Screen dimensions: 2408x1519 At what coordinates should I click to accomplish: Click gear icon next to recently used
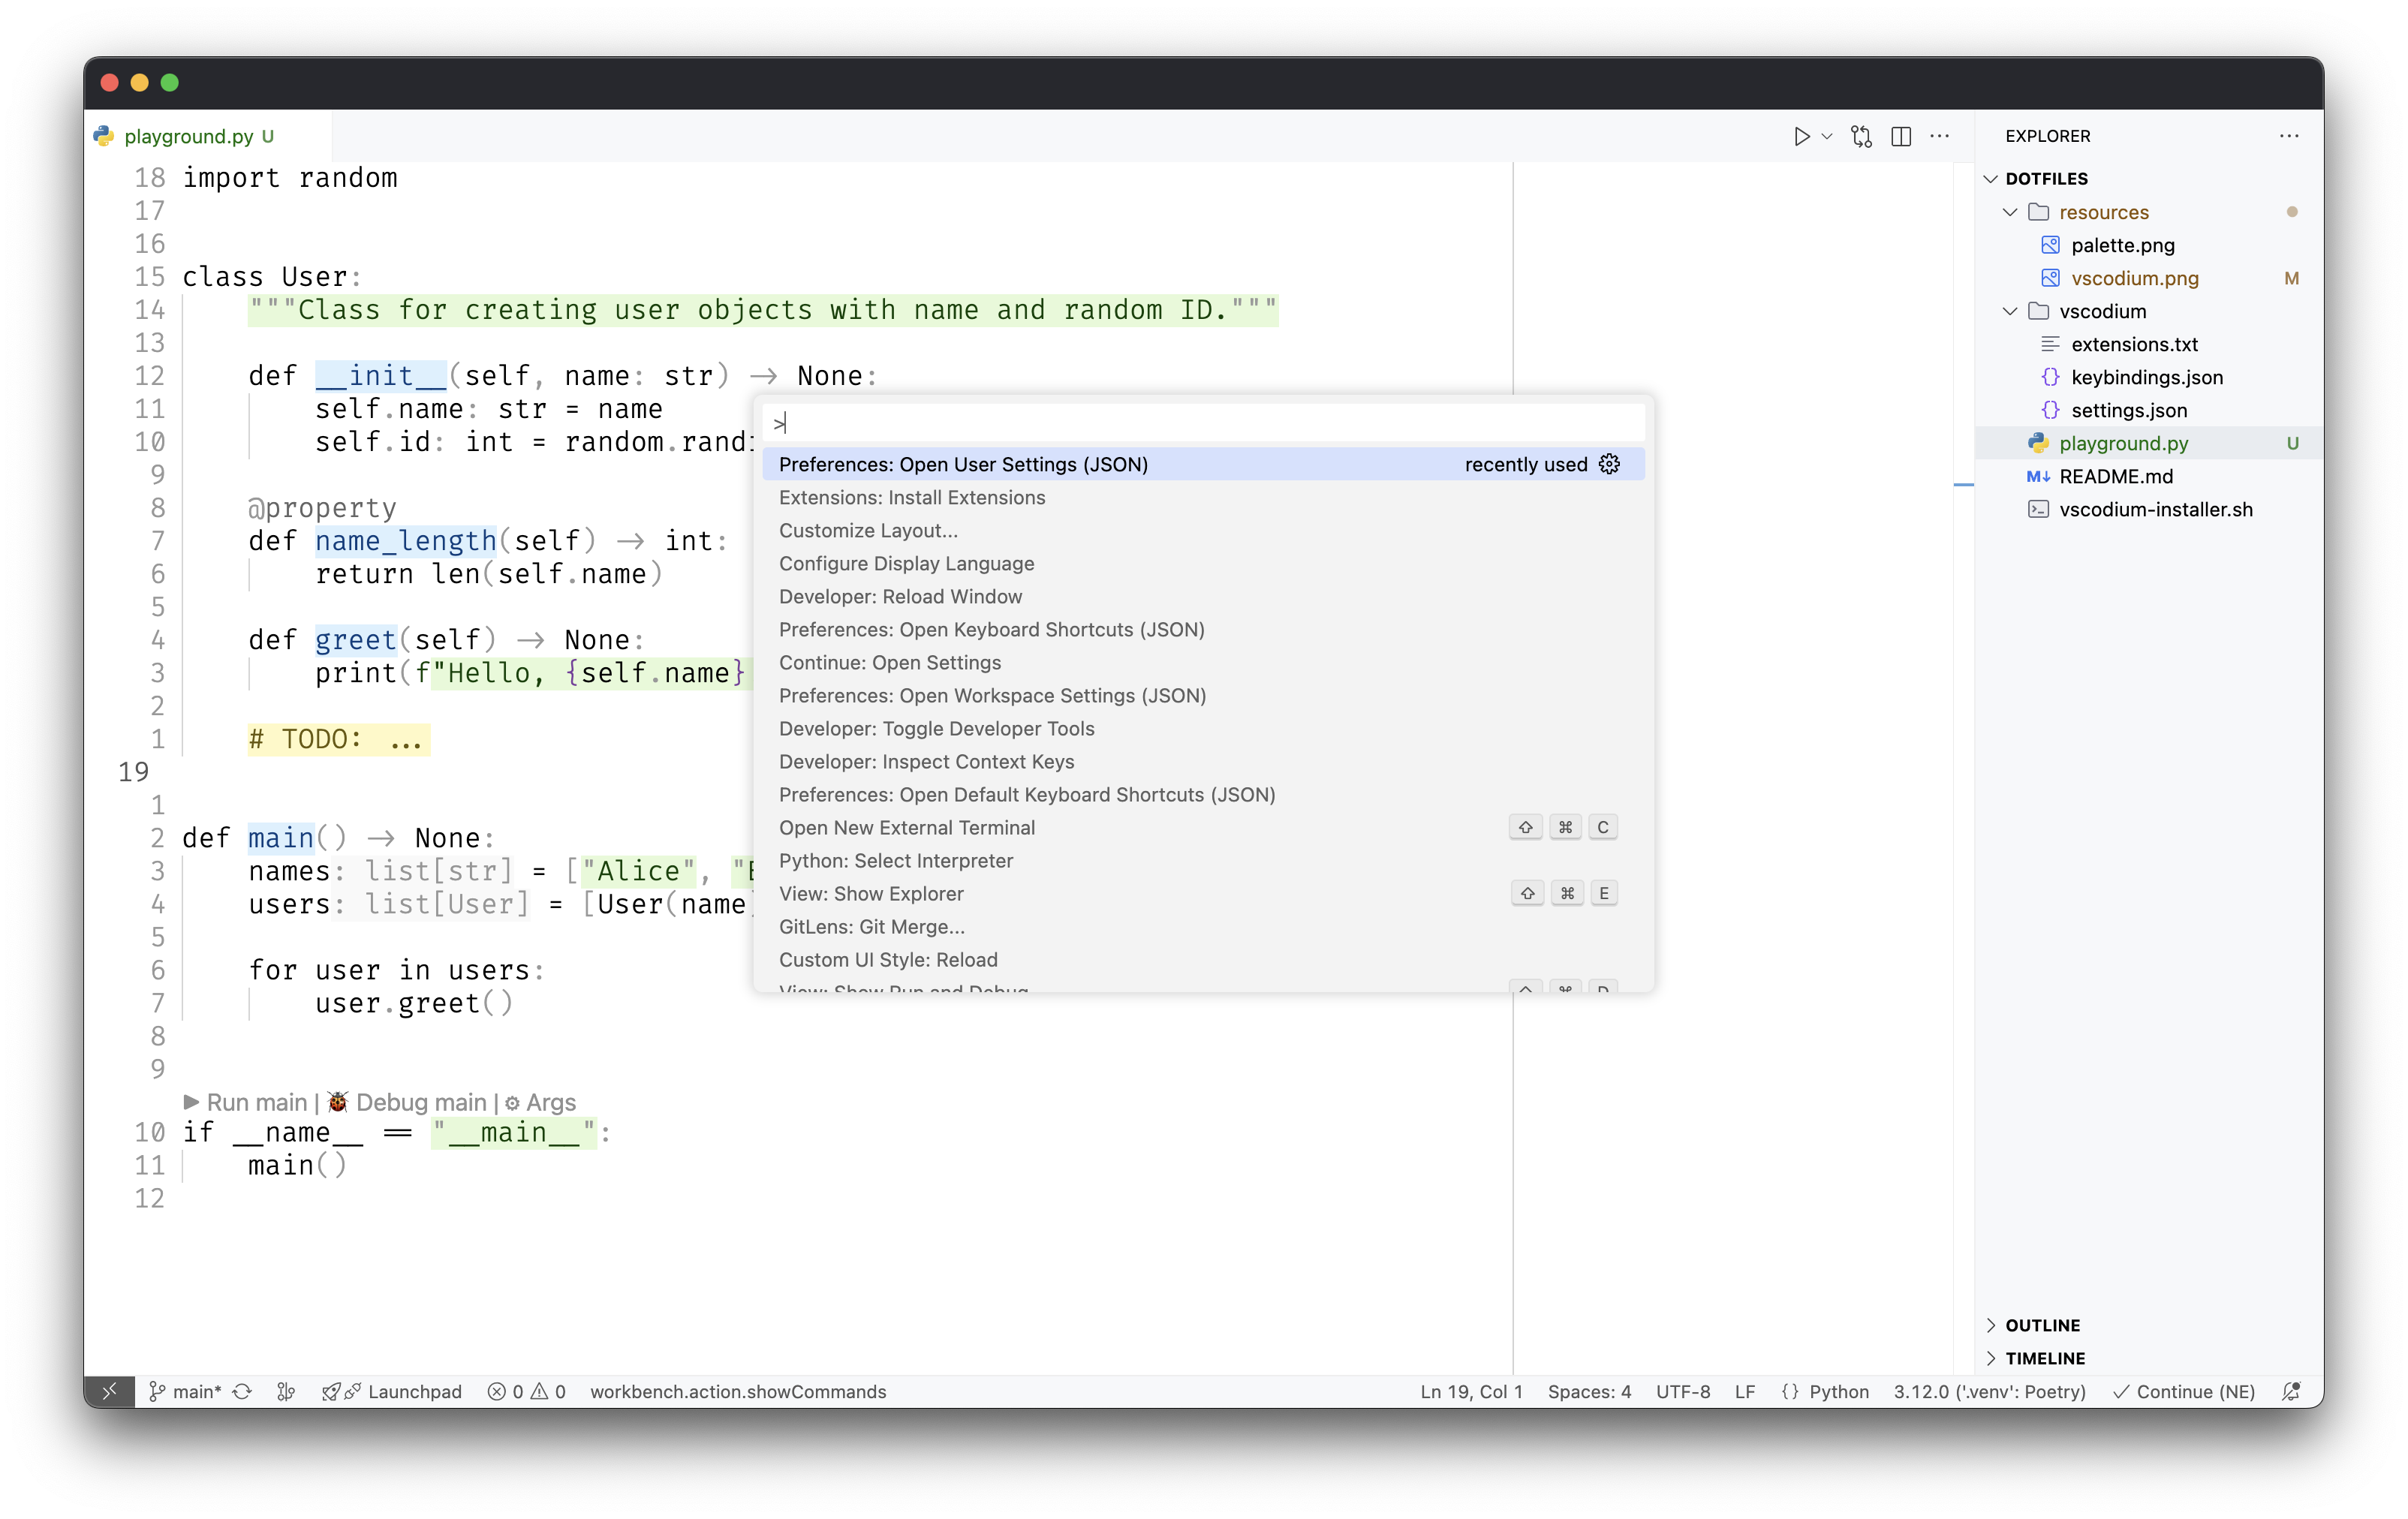coord(1609,464)
